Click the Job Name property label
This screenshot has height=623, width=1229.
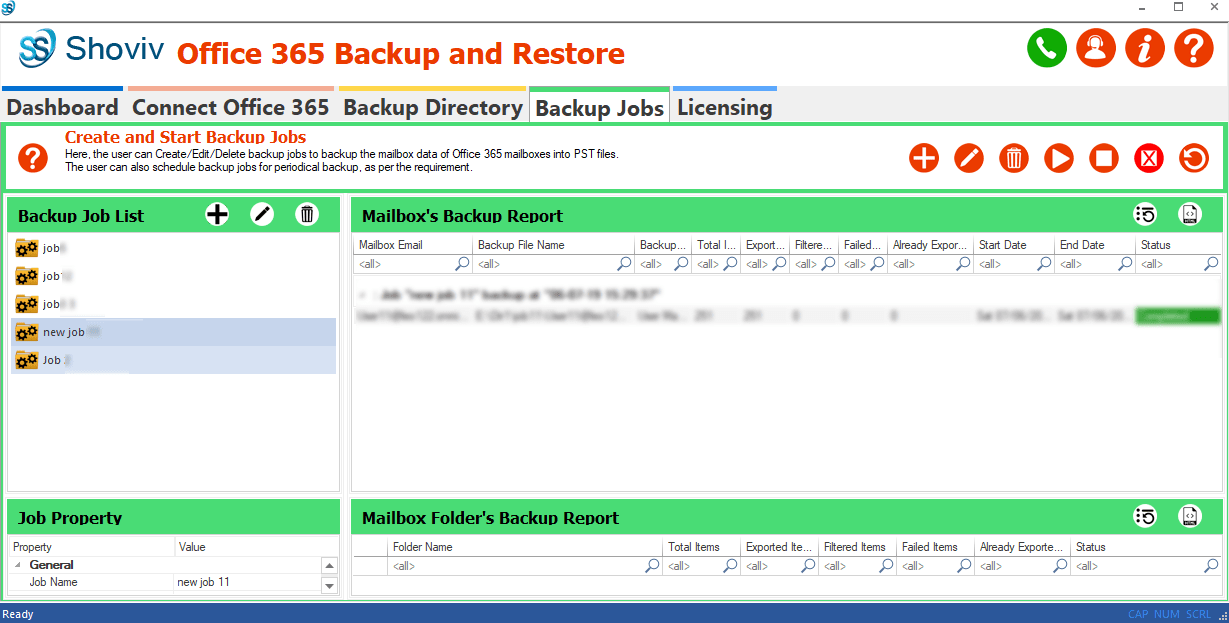click(x=53, y=582)
